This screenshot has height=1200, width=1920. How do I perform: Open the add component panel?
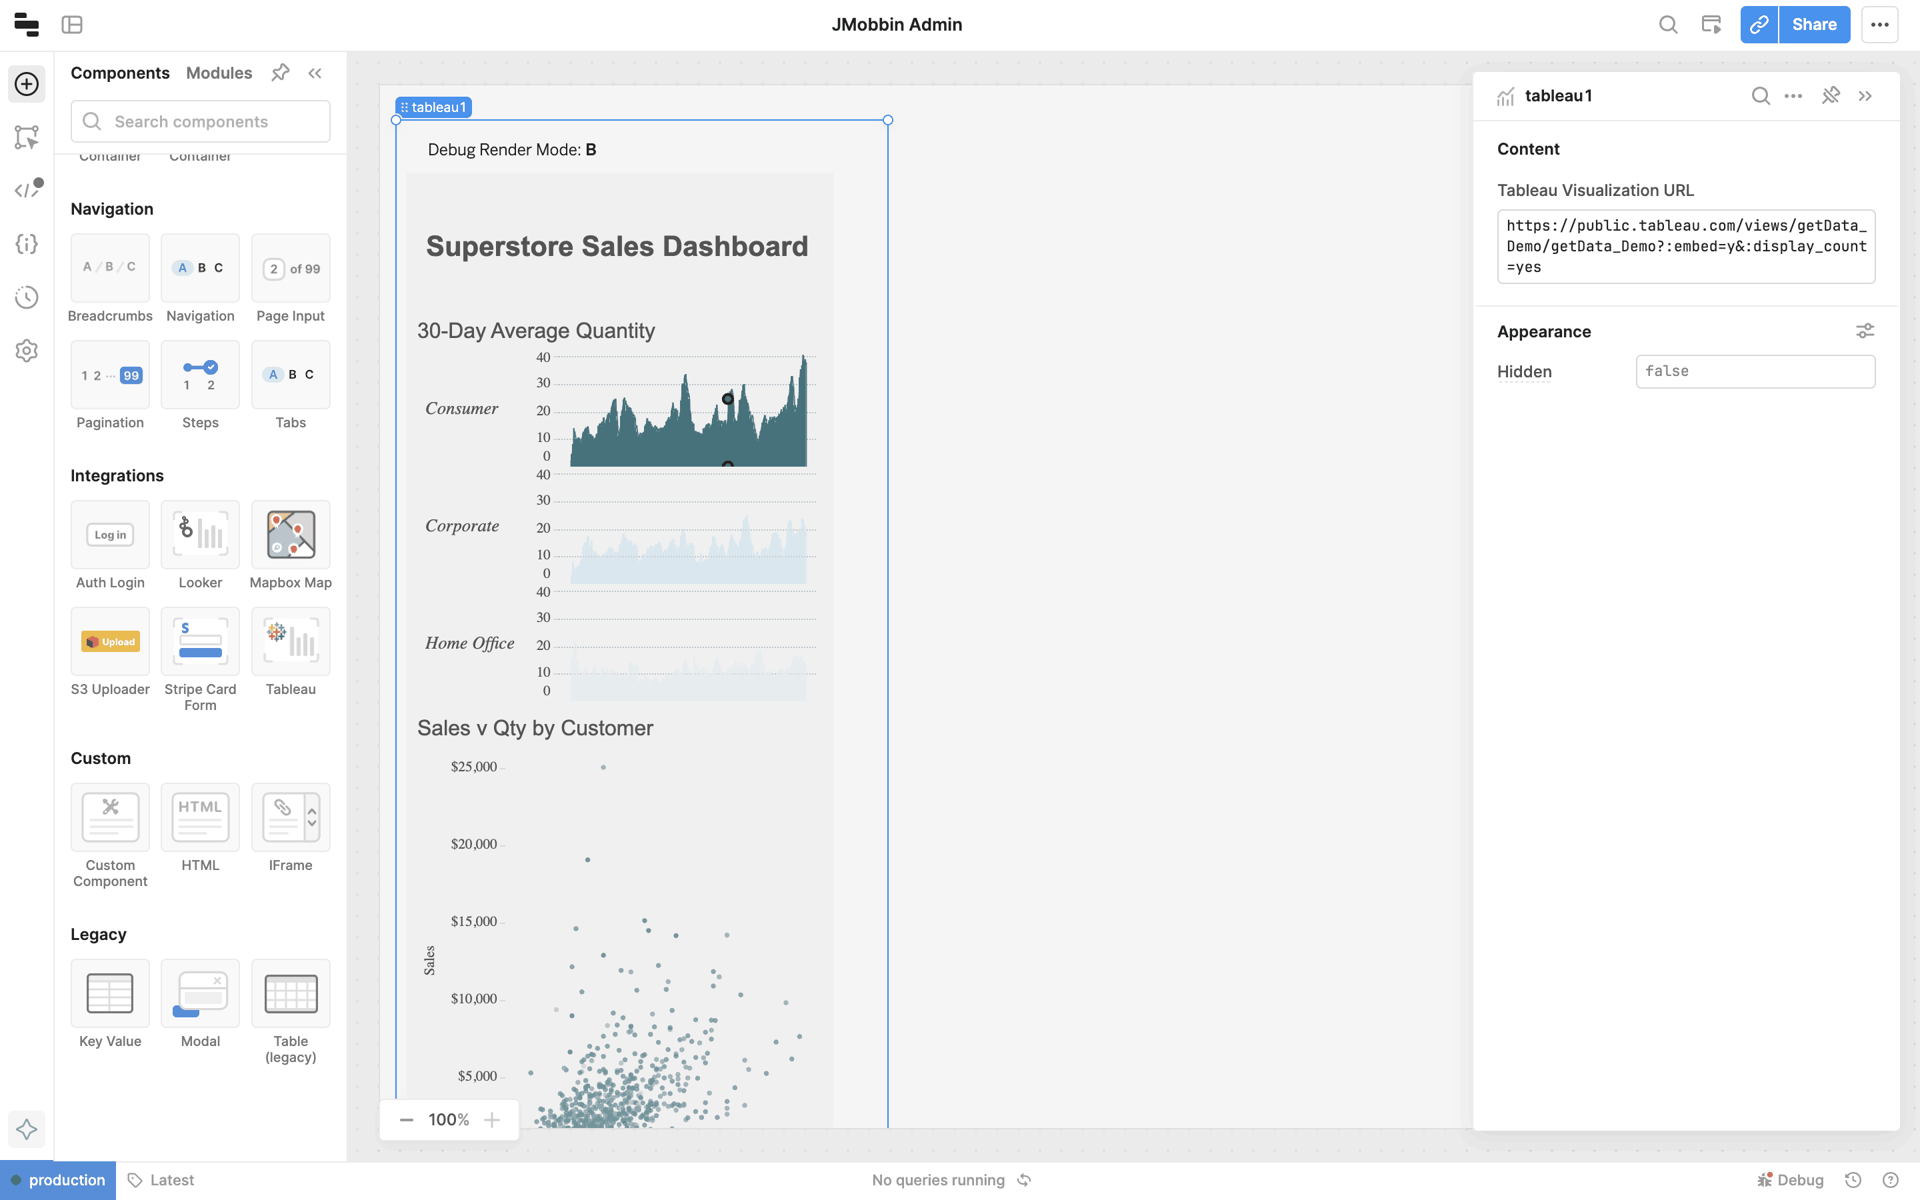(27, 84)
